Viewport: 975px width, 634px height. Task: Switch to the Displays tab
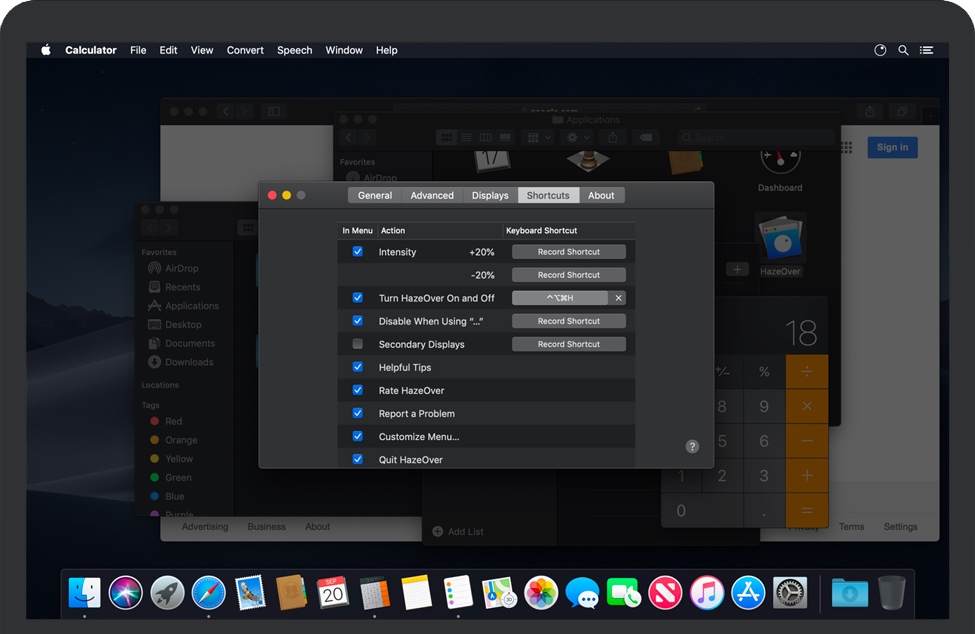490,195
